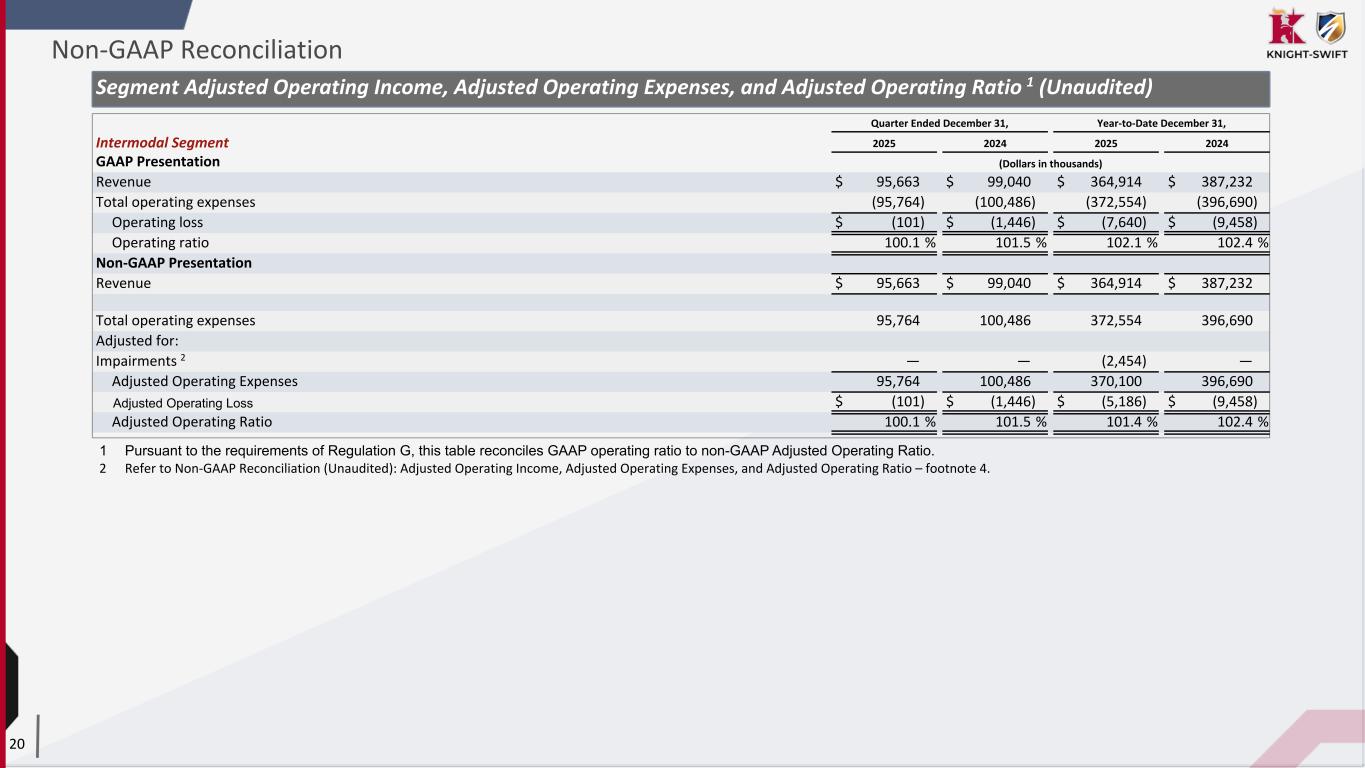Click the GAAP Presentation row label
The width and height of the screenshot is (1365, 768).
pos(157,161)
